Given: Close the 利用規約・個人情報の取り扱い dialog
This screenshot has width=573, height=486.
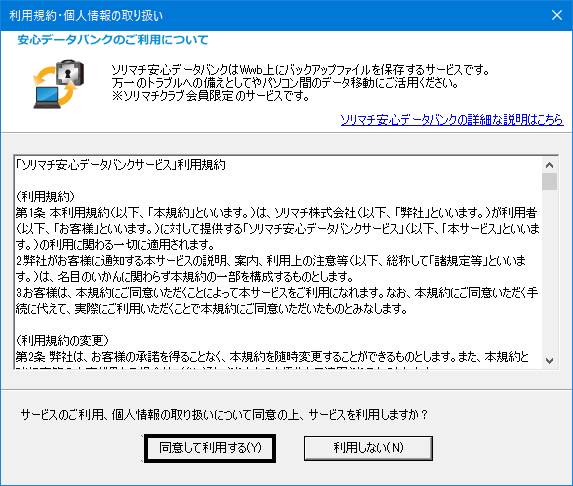Looking at the screenshot, I should (x=557, y=15).
